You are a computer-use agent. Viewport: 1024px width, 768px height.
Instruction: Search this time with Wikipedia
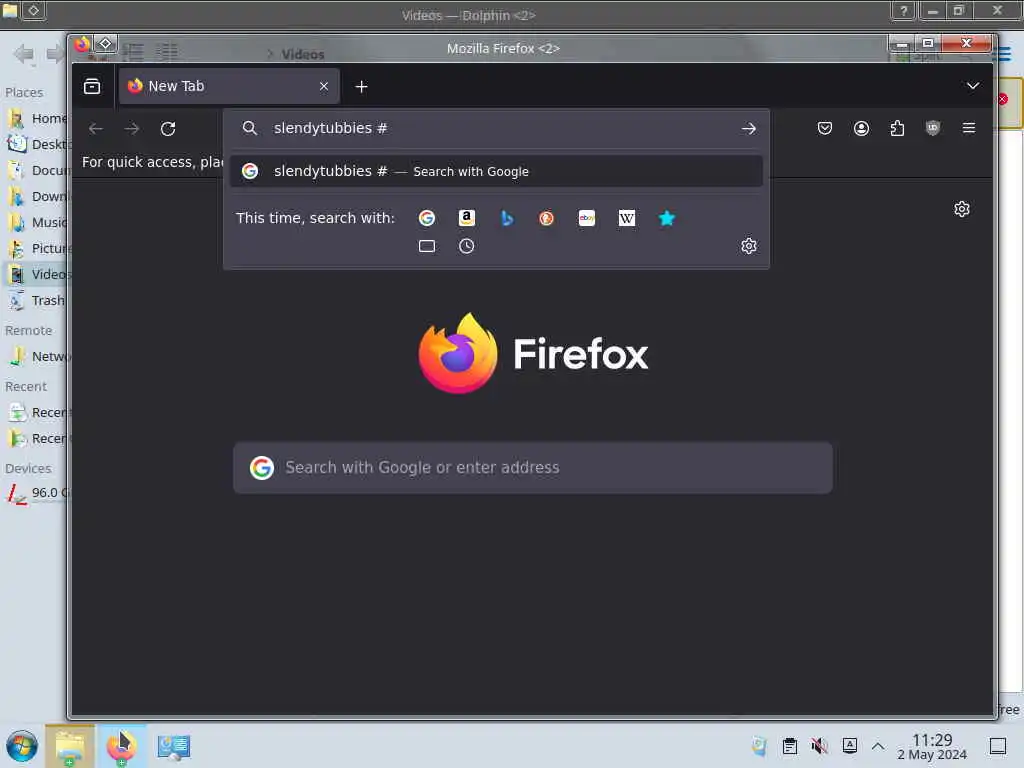[x=627, y=218]
